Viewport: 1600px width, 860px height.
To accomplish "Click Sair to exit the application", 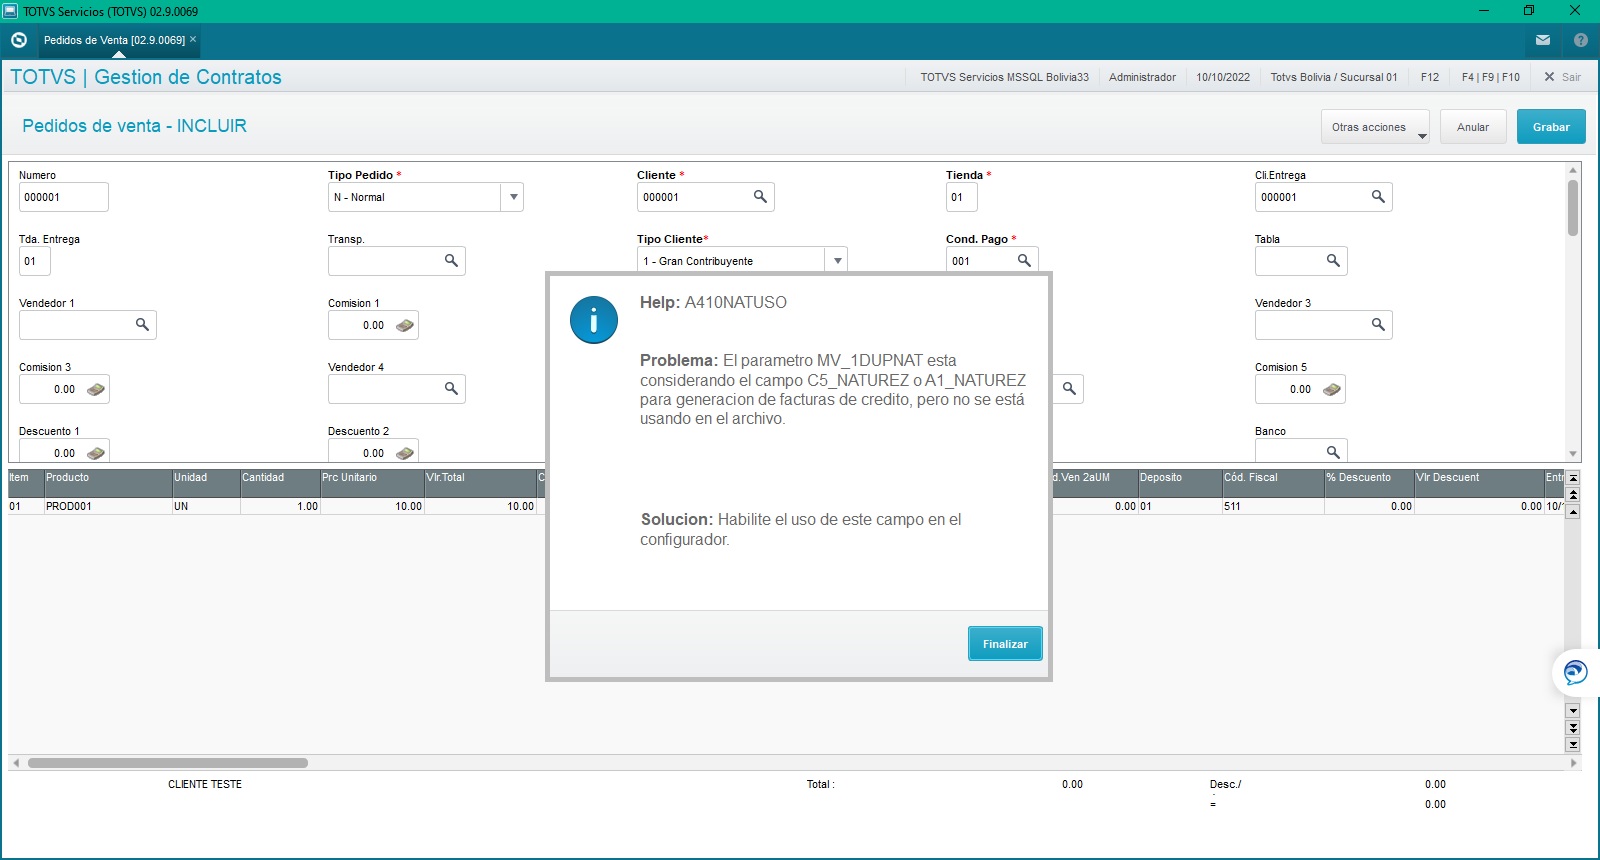I will (x=1563, y=77).
